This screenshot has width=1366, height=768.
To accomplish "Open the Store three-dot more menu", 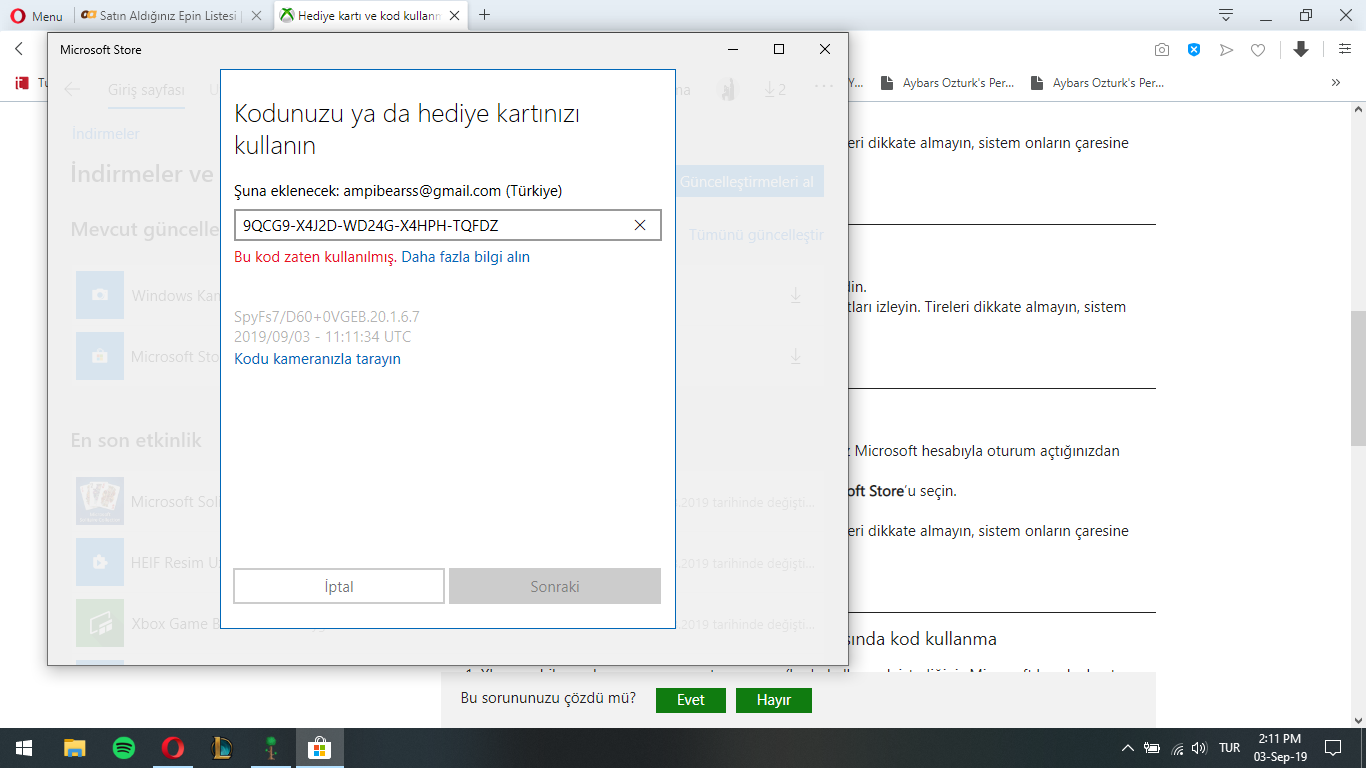I will point(823,88).
